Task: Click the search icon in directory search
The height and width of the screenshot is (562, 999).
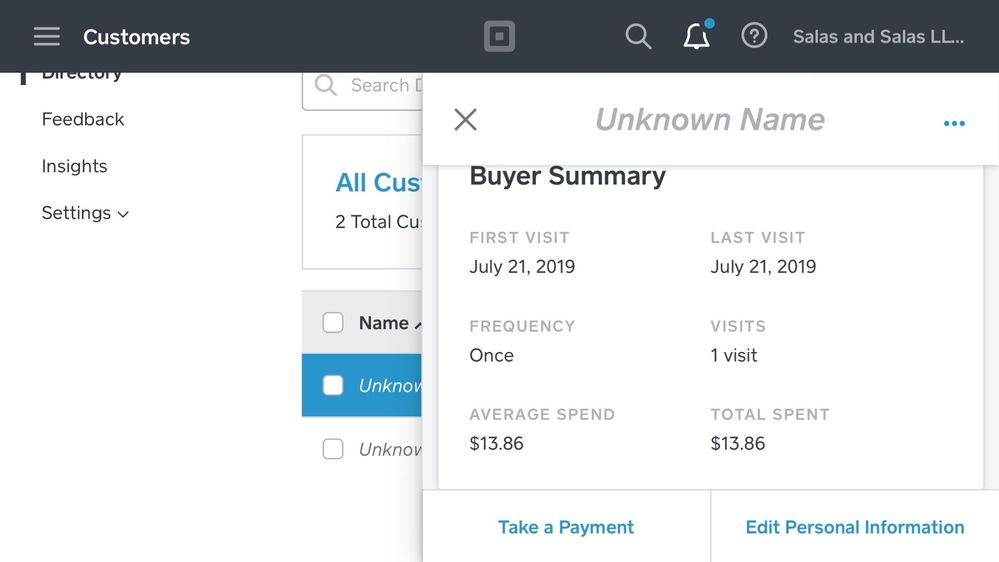Action: pyautogui.click(x=326, y=86)
